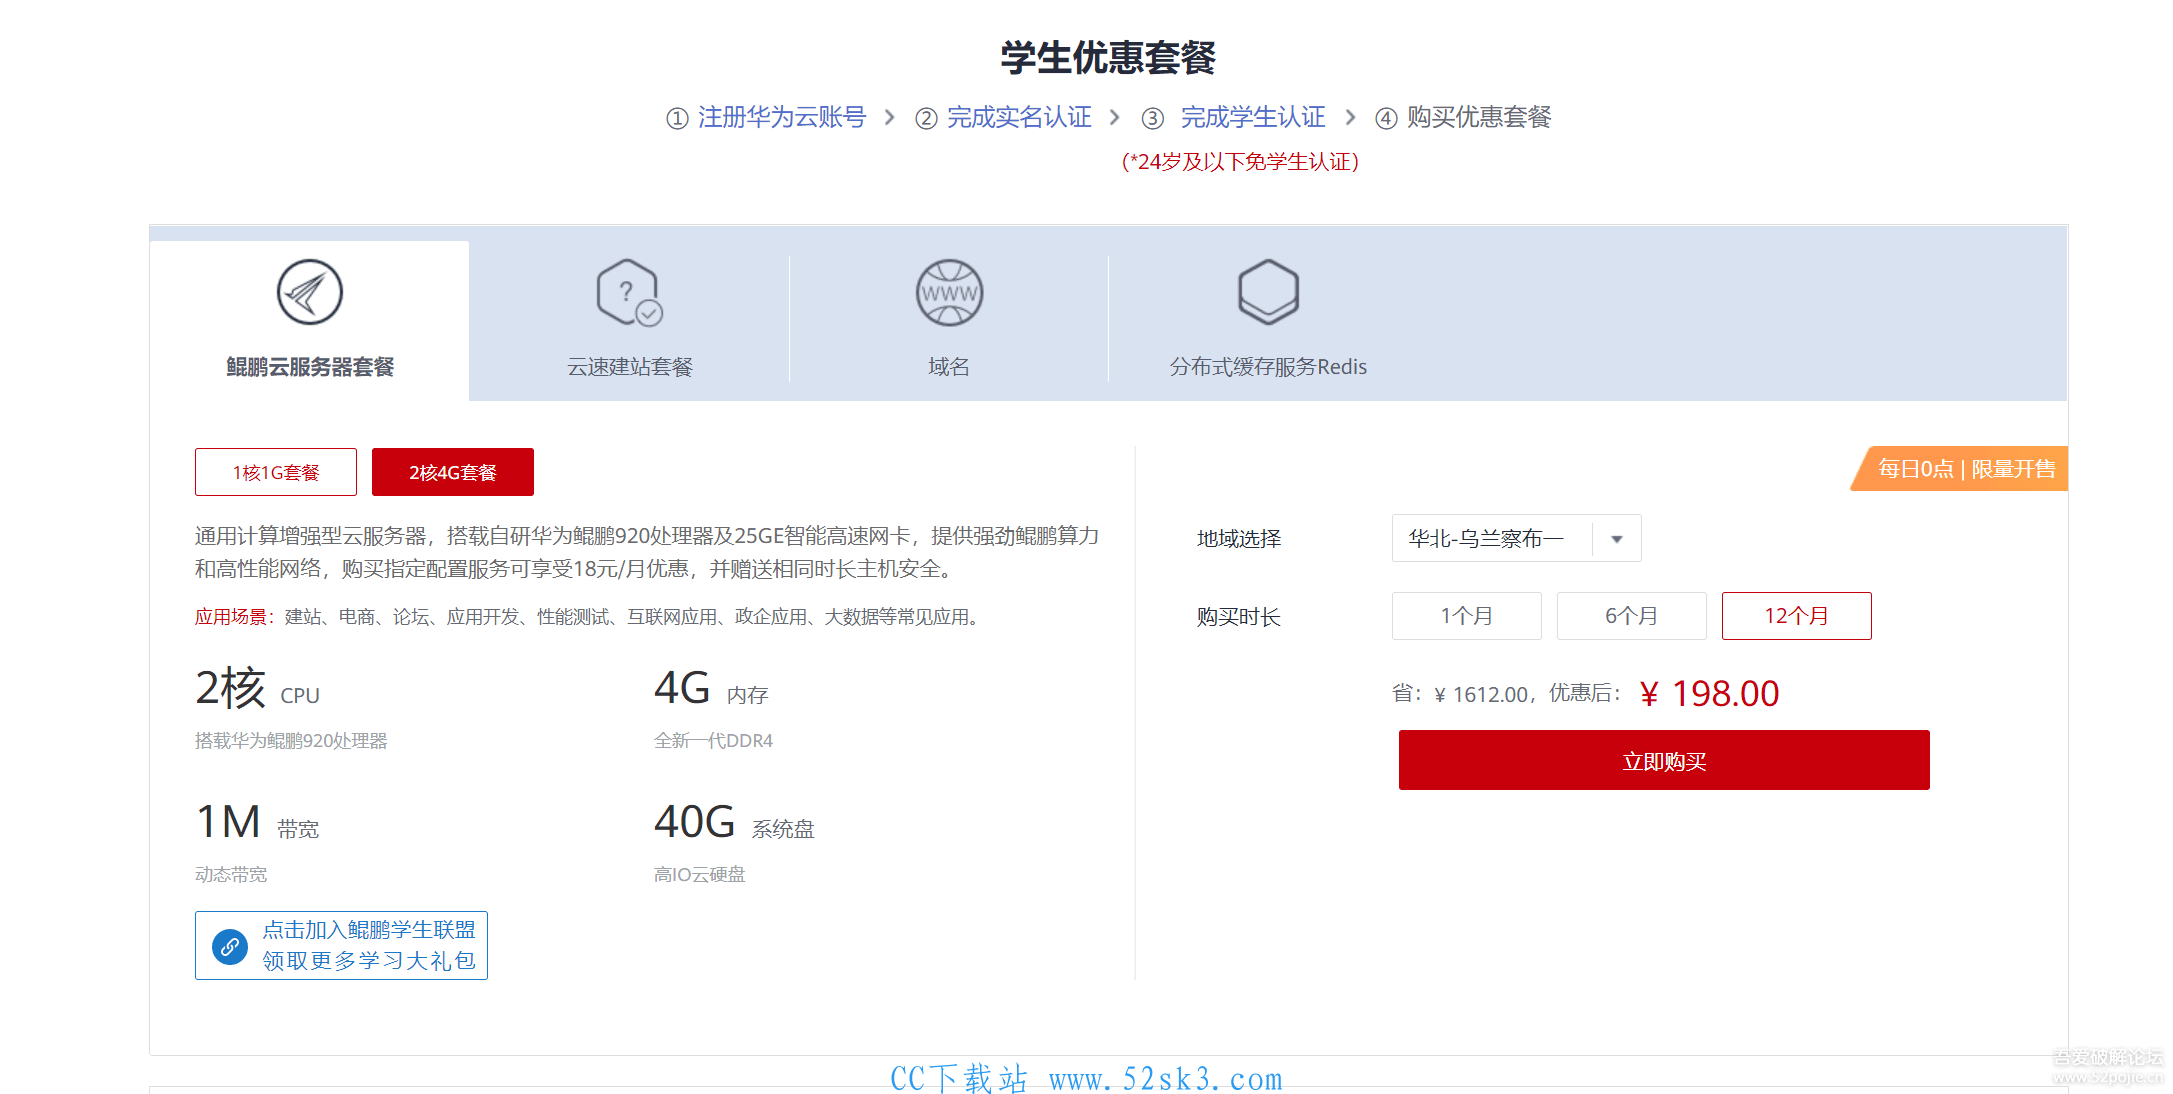Click the 高IO云硬盘 caption
This screenshot has width=2173, height=1094.
[x=700, y=875]
